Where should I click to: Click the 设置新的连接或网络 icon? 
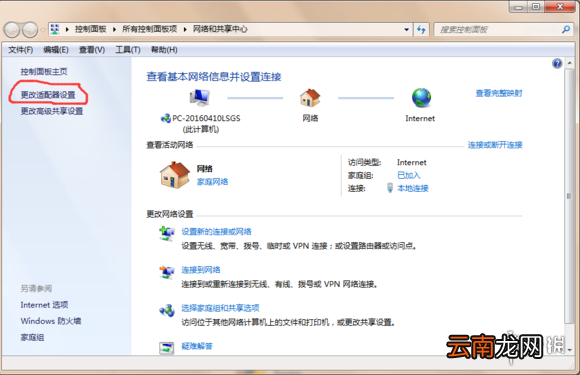pyautogui.click(x=167, y=234)
